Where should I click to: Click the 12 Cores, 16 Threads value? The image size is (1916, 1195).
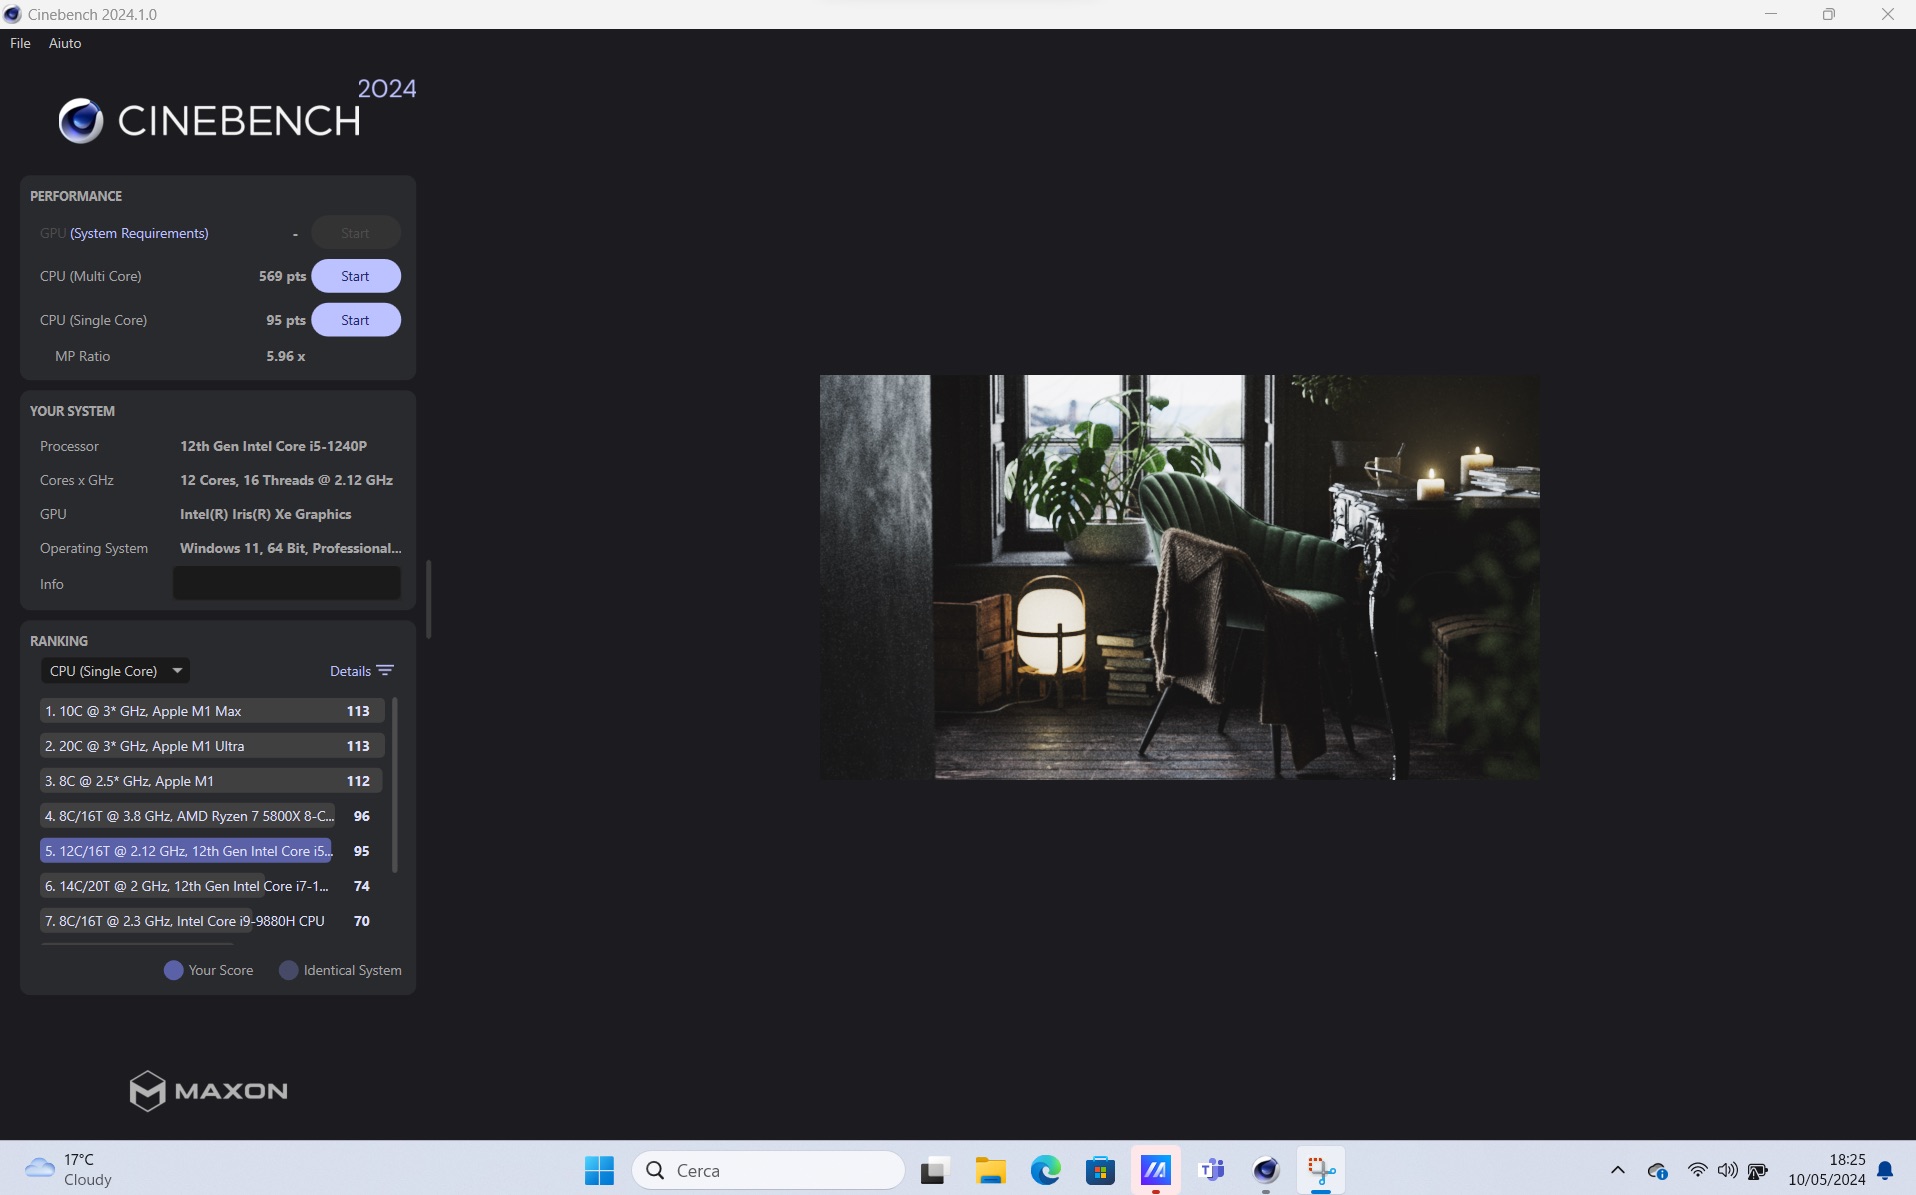click(286, 480)
